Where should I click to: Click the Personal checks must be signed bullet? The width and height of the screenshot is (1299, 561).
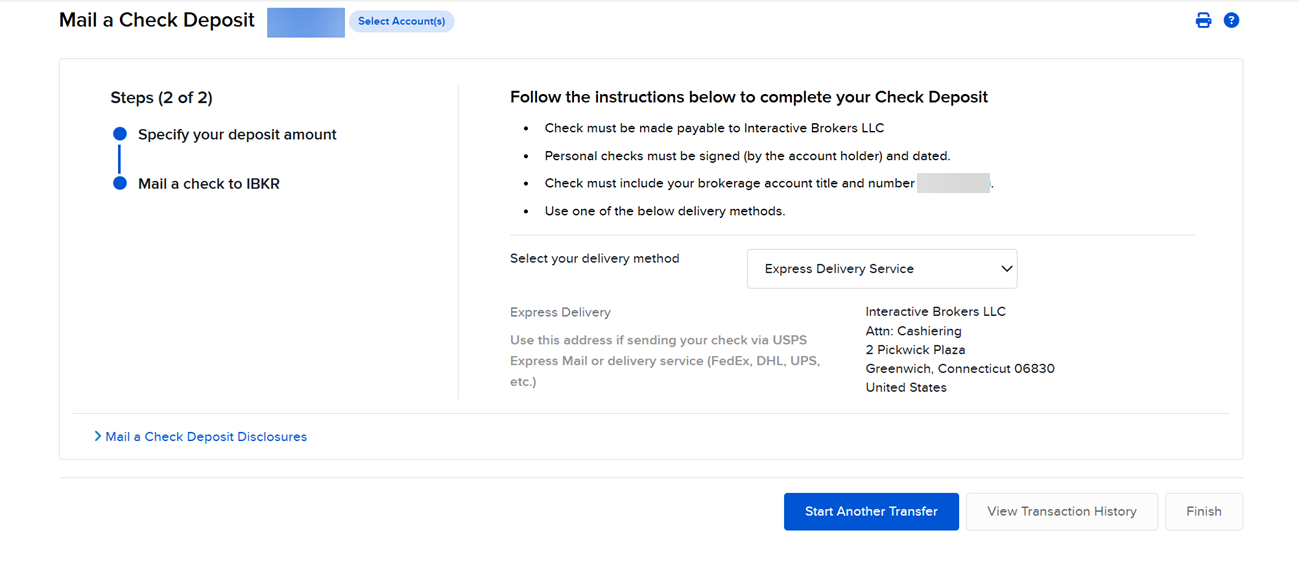[747, 156]
